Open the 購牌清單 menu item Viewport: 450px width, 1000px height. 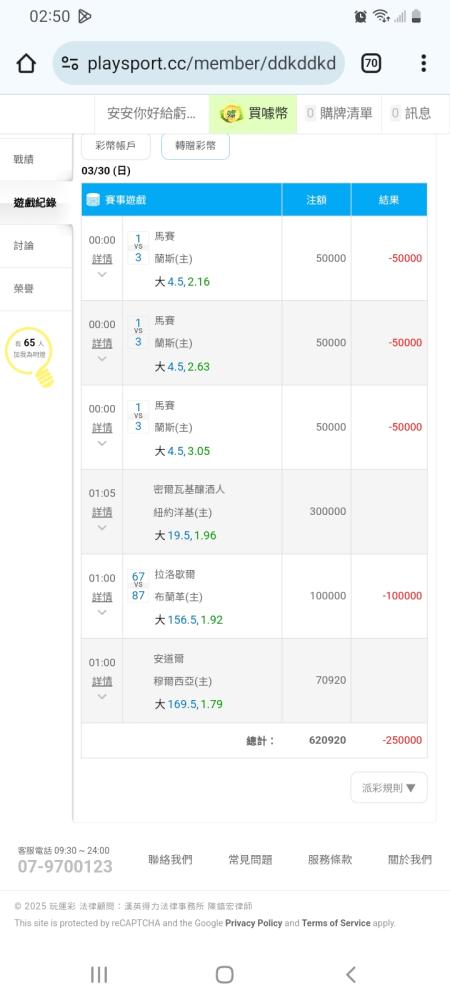pos(338,114)
